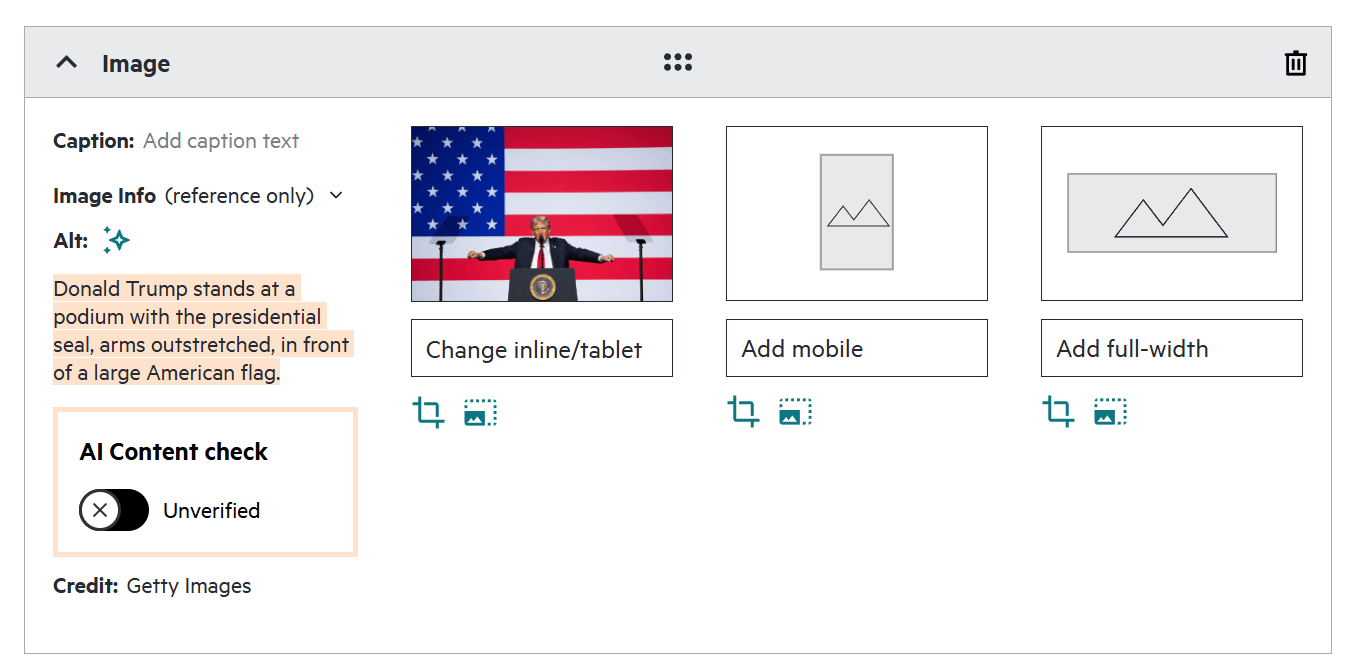The width and height of the screenshot is (1351, 669).
Task: Click the Add mobile button
Action: pyautogui.click(x=856, y=348)
